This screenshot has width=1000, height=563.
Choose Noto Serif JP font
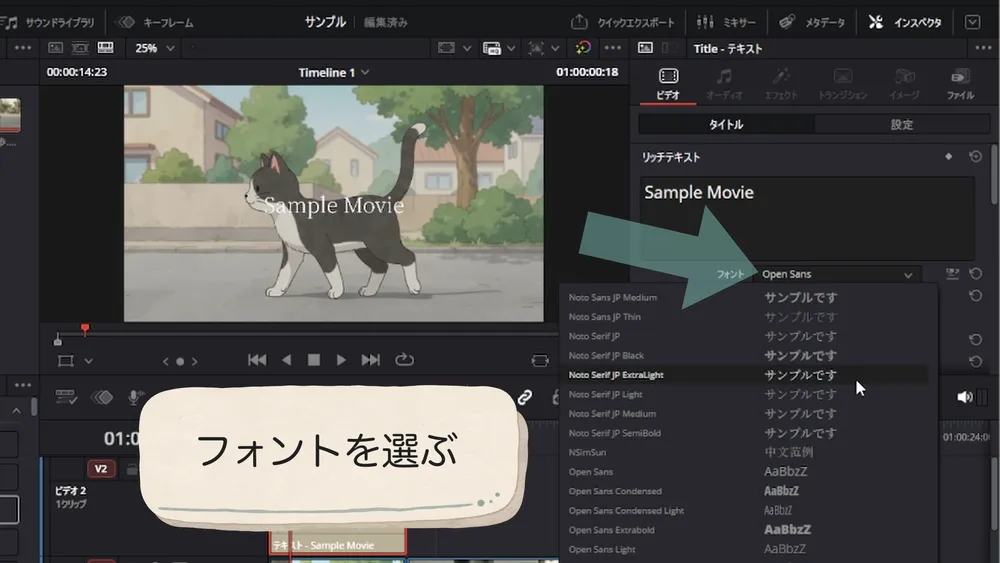[x=743, y=336]
